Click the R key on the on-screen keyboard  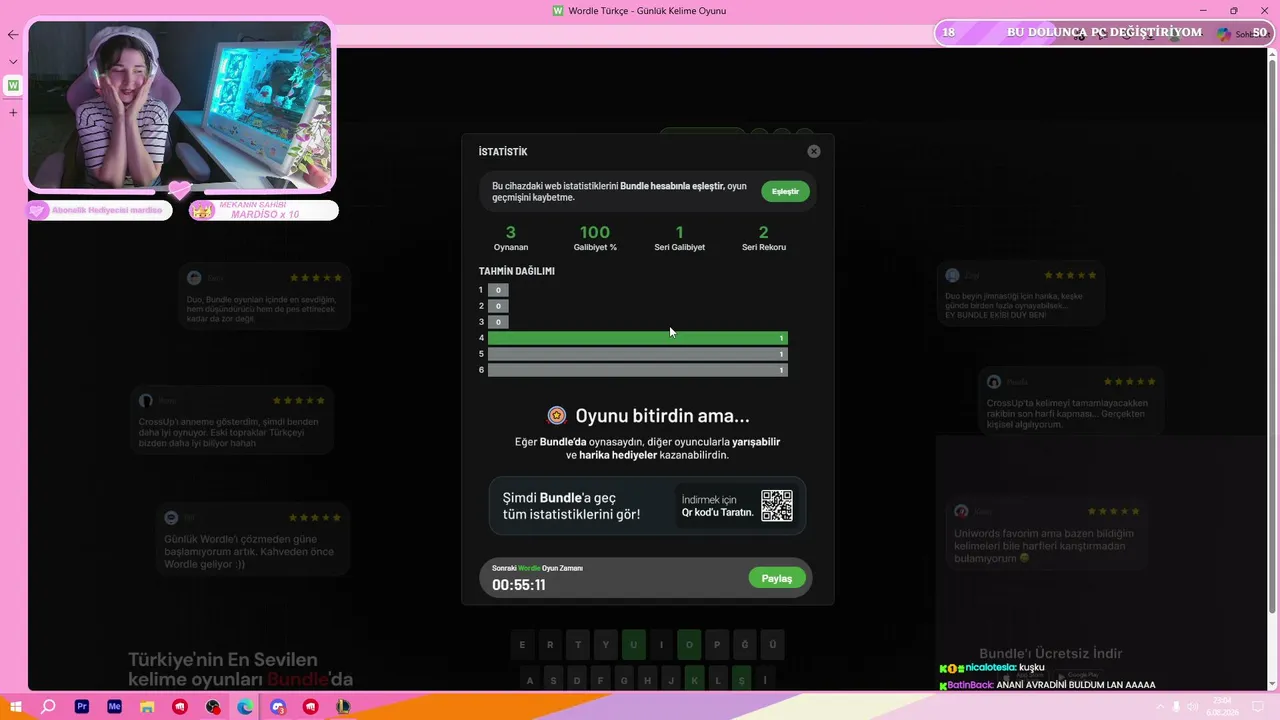pos(550,645)
